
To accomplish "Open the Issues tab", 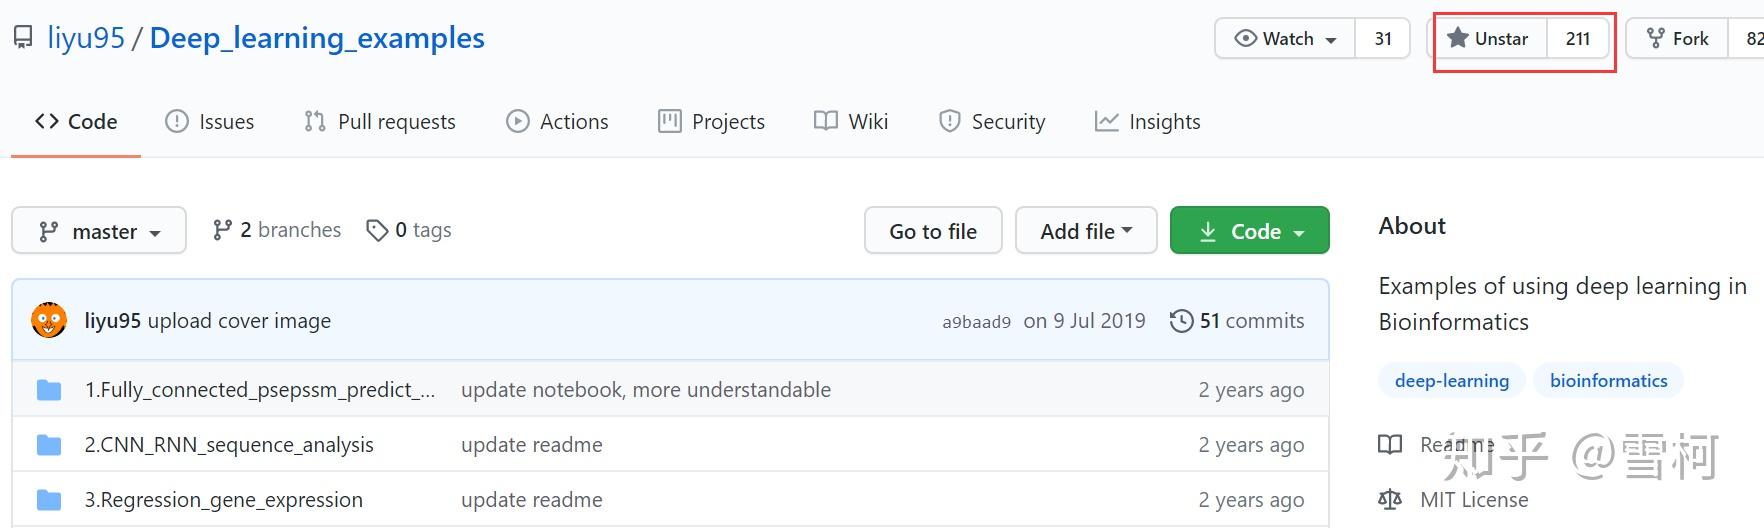I will click(210, 122).
